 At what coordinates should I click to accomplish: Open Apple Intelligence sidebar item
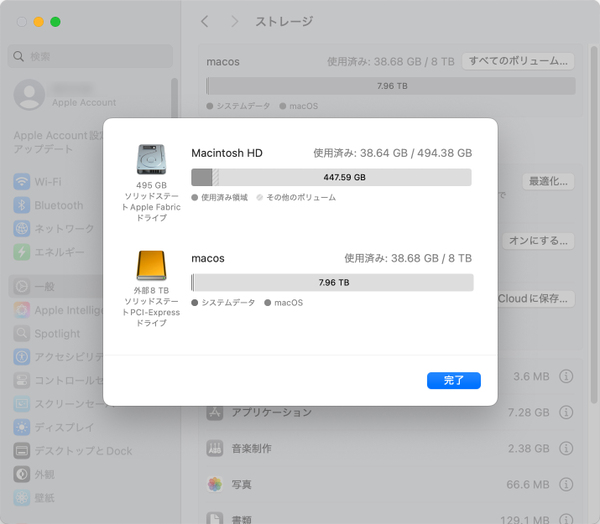pos(57,310)
